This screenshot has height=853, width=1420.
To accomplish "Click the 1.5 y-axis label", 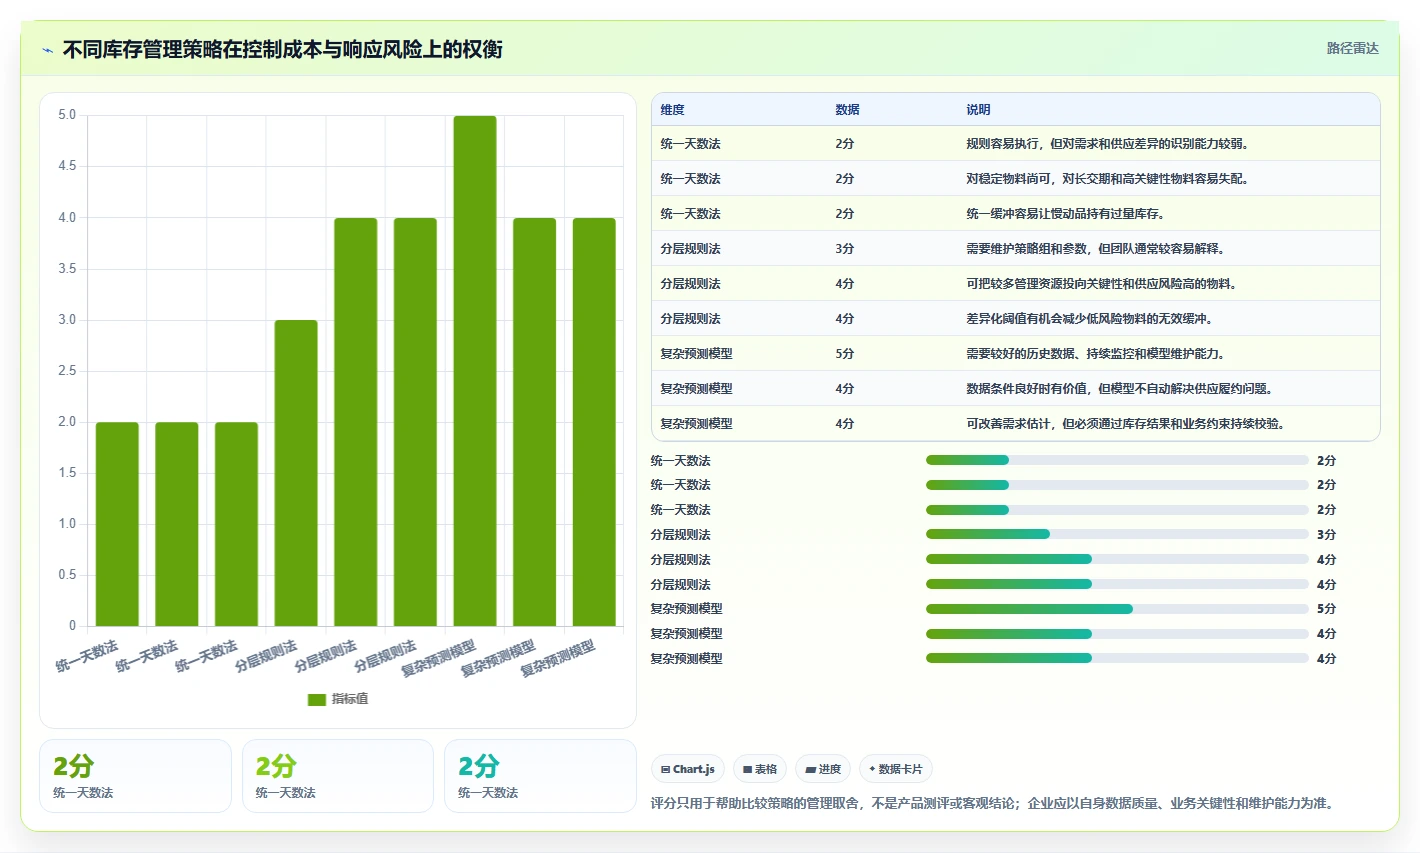I will click(x=67, y=473).
